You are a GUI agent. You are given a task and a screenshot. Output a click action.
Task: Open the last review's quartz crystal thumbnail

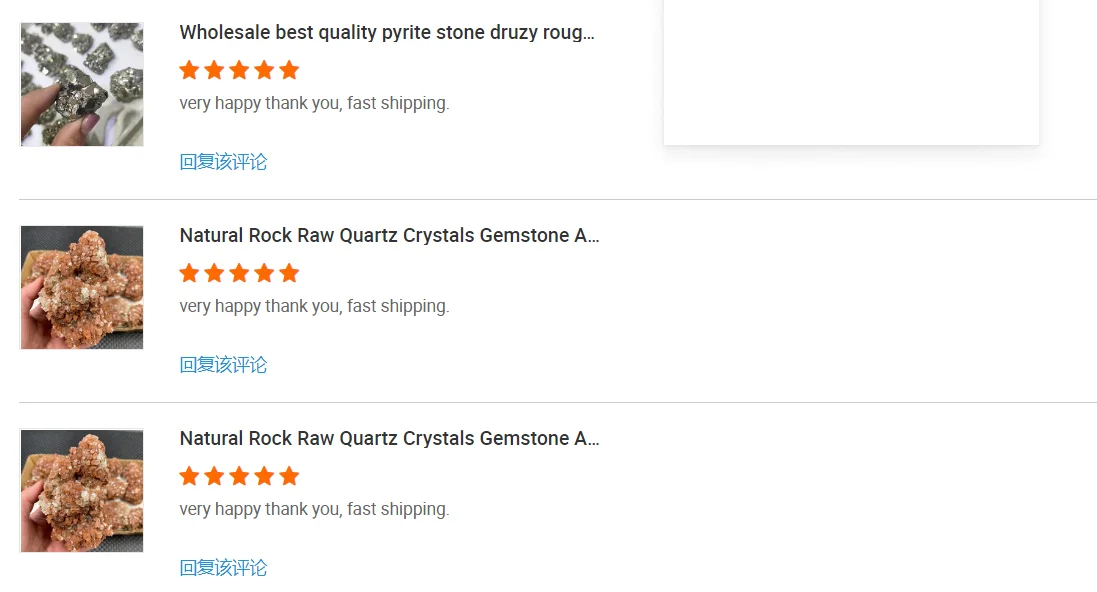82,491
